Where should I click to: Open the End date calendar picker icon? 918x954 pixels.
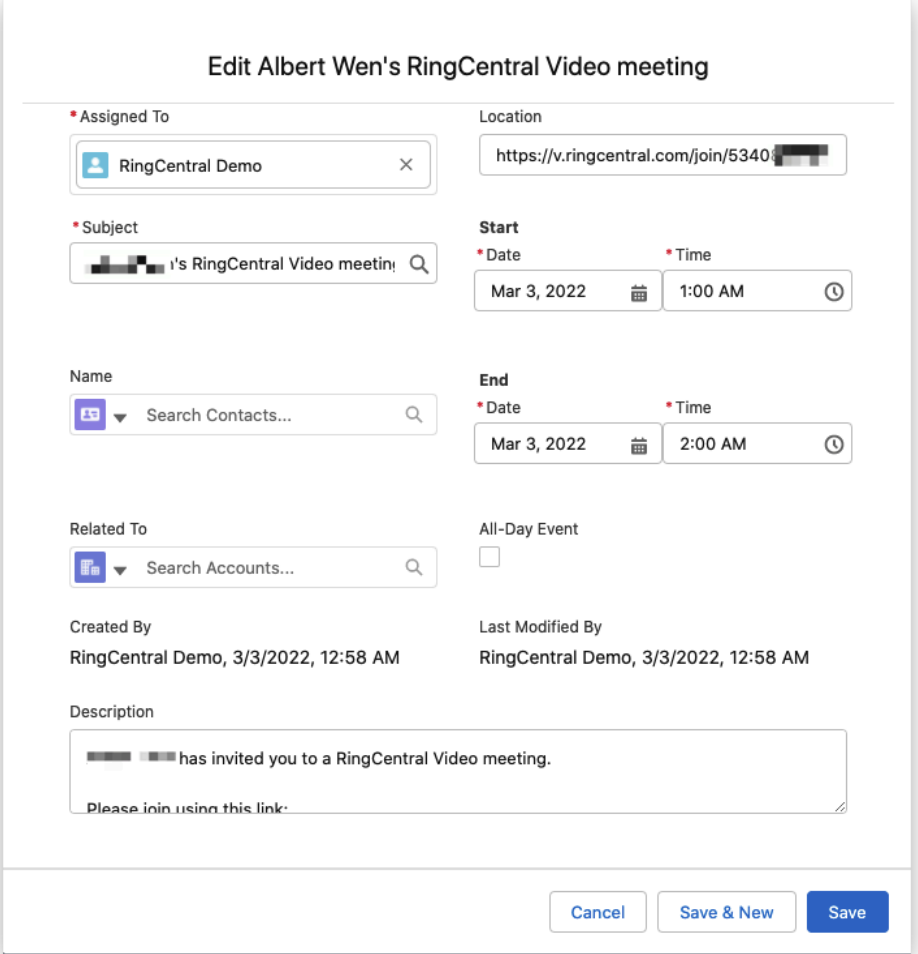[639, 445]
